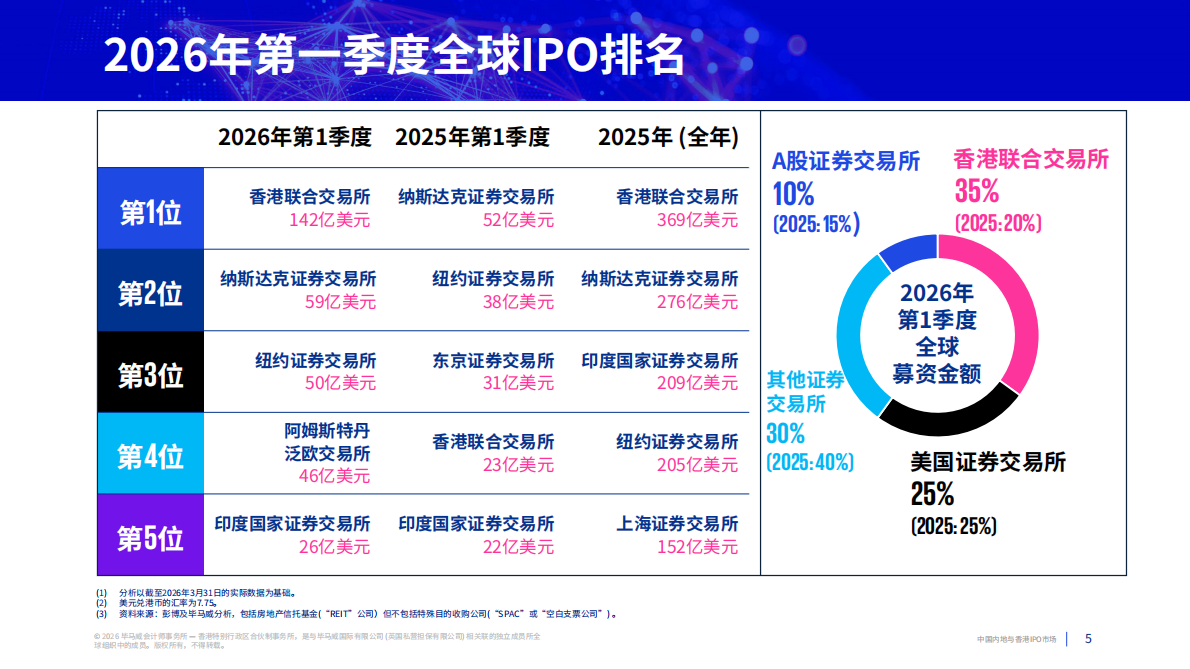Image resolution: width=1190 pixels, height=669 pixels.
Task: Click 上海证券交易所 in the 第5位 row
Action: (677, 523)
